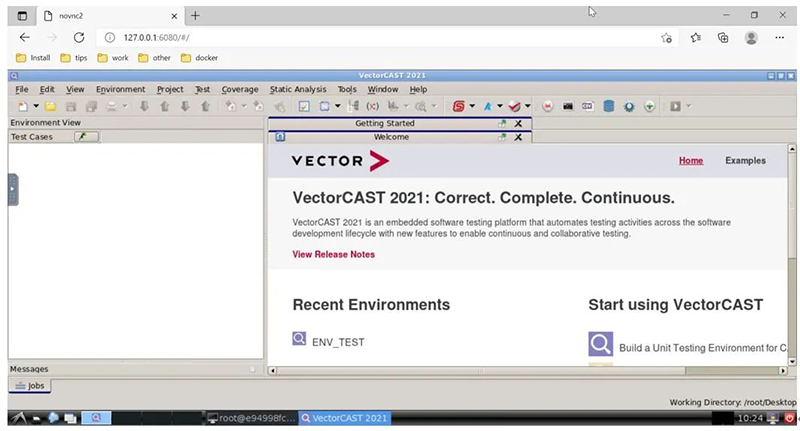Click the Home link on the Welcome page
This screenshot has width=800, height=431.
[x=691, y=161]
